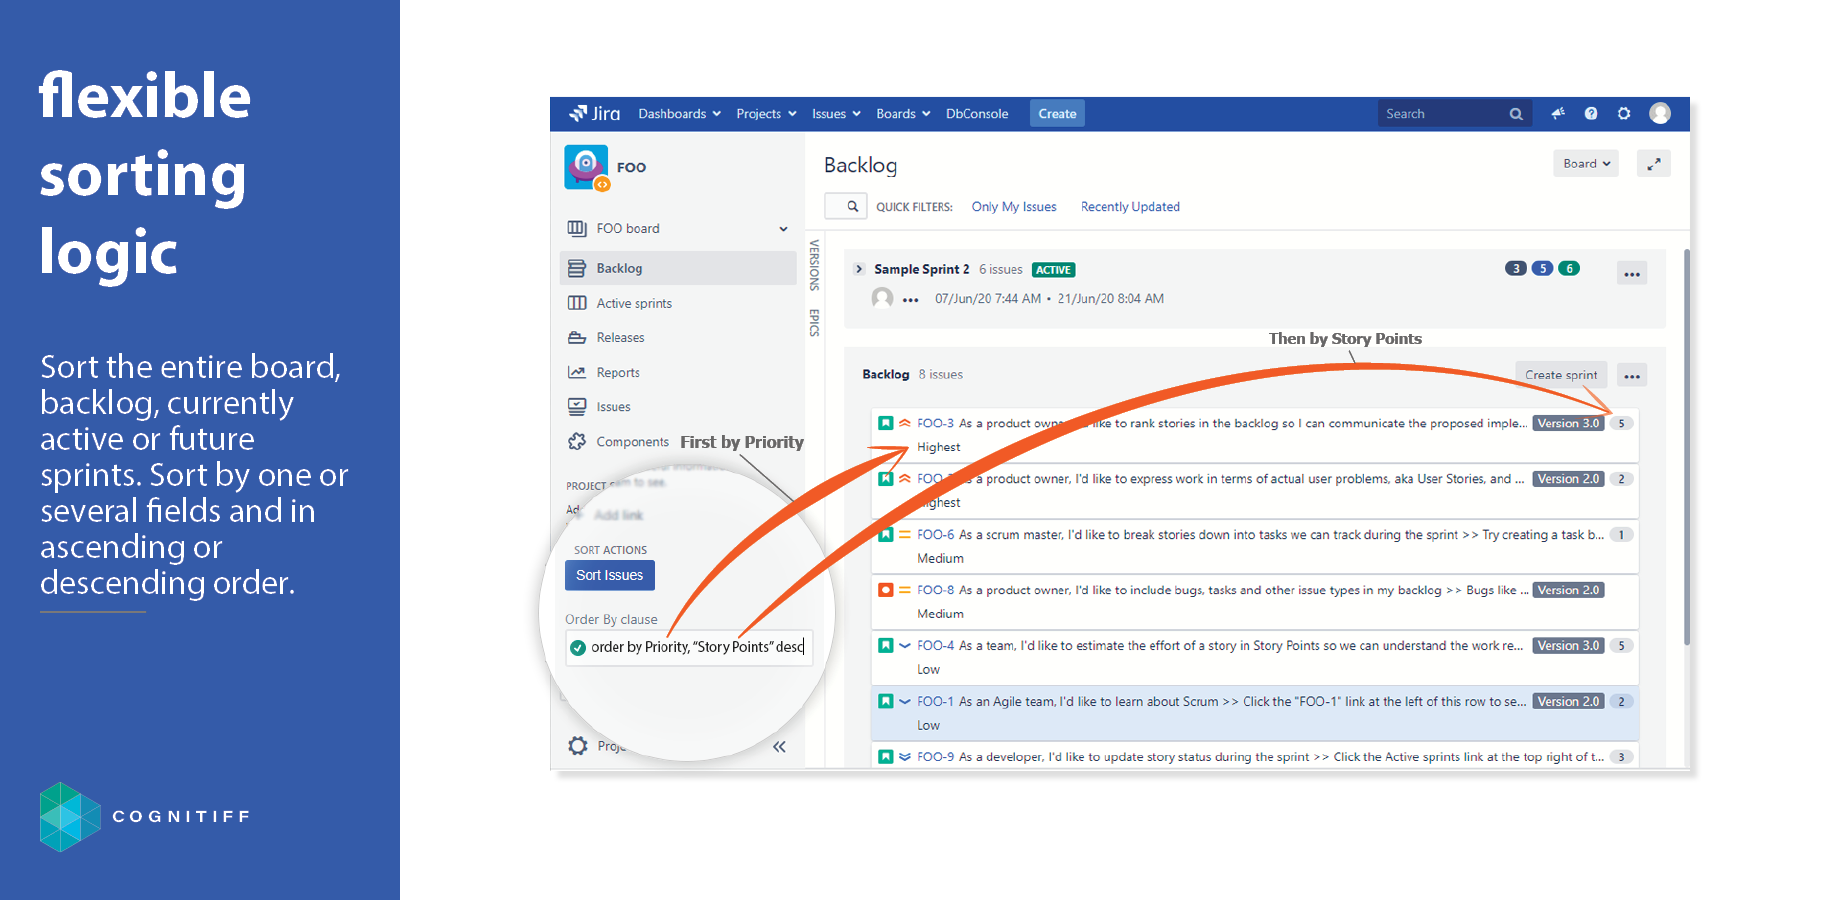Collapse the Sample Sprint 2 section

point(859,269)
